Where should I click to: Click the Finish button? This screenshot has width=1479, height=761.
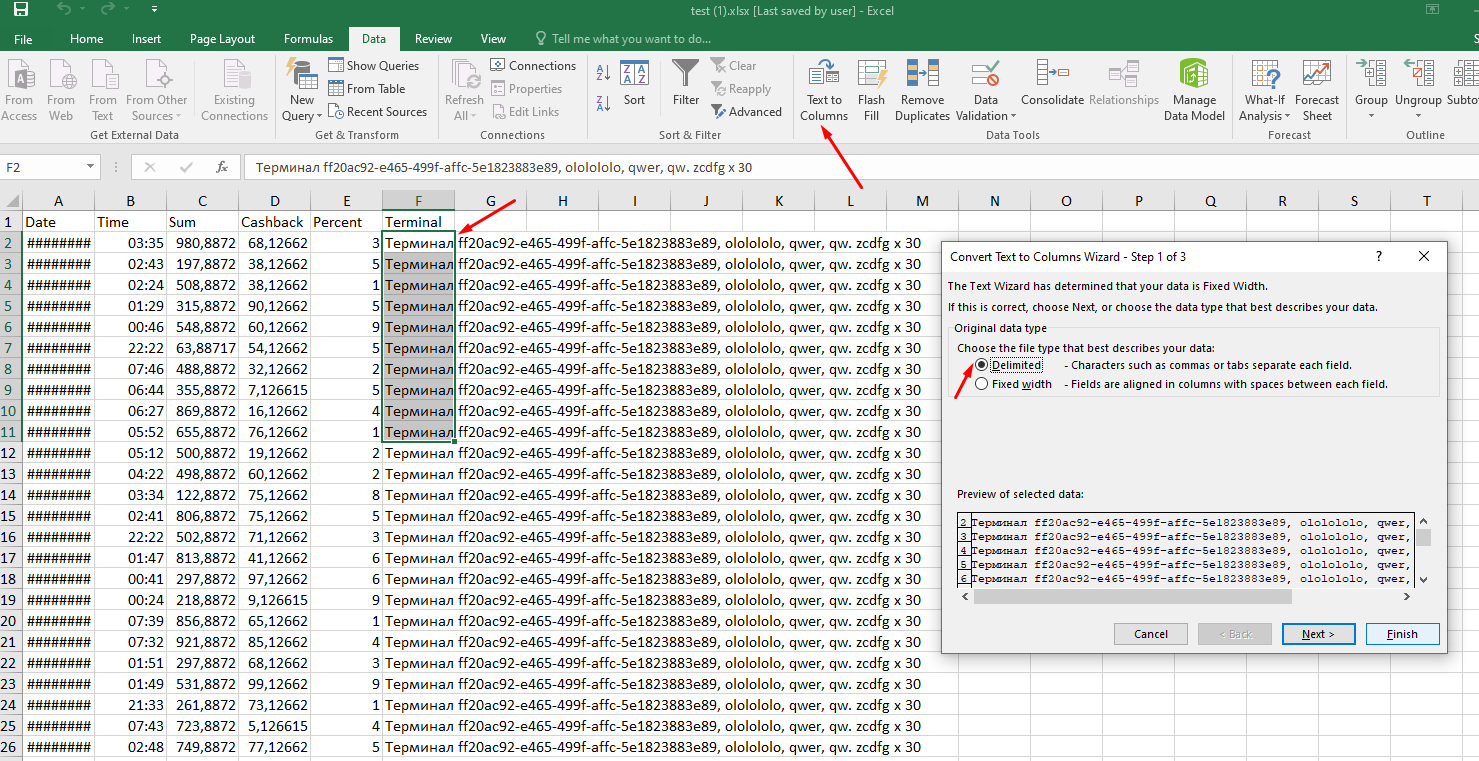pyautogui.click(x=1402, y=633)
